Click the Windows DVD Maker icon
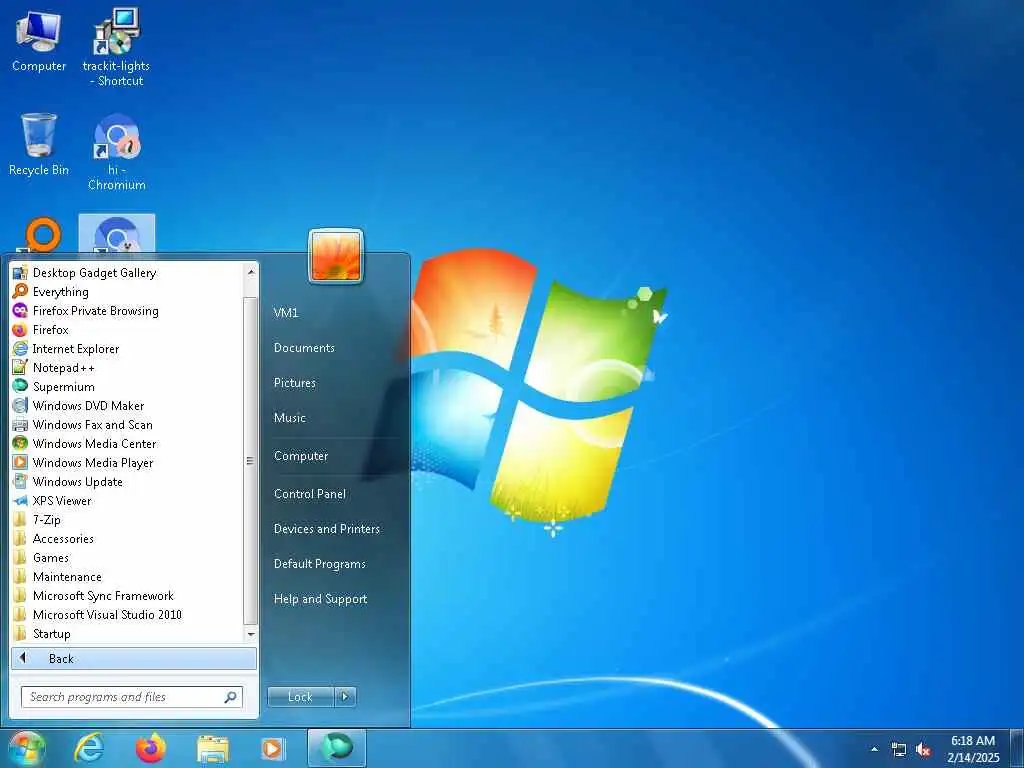This screenshot has width=1024, height=768. [x=20, y=406]
